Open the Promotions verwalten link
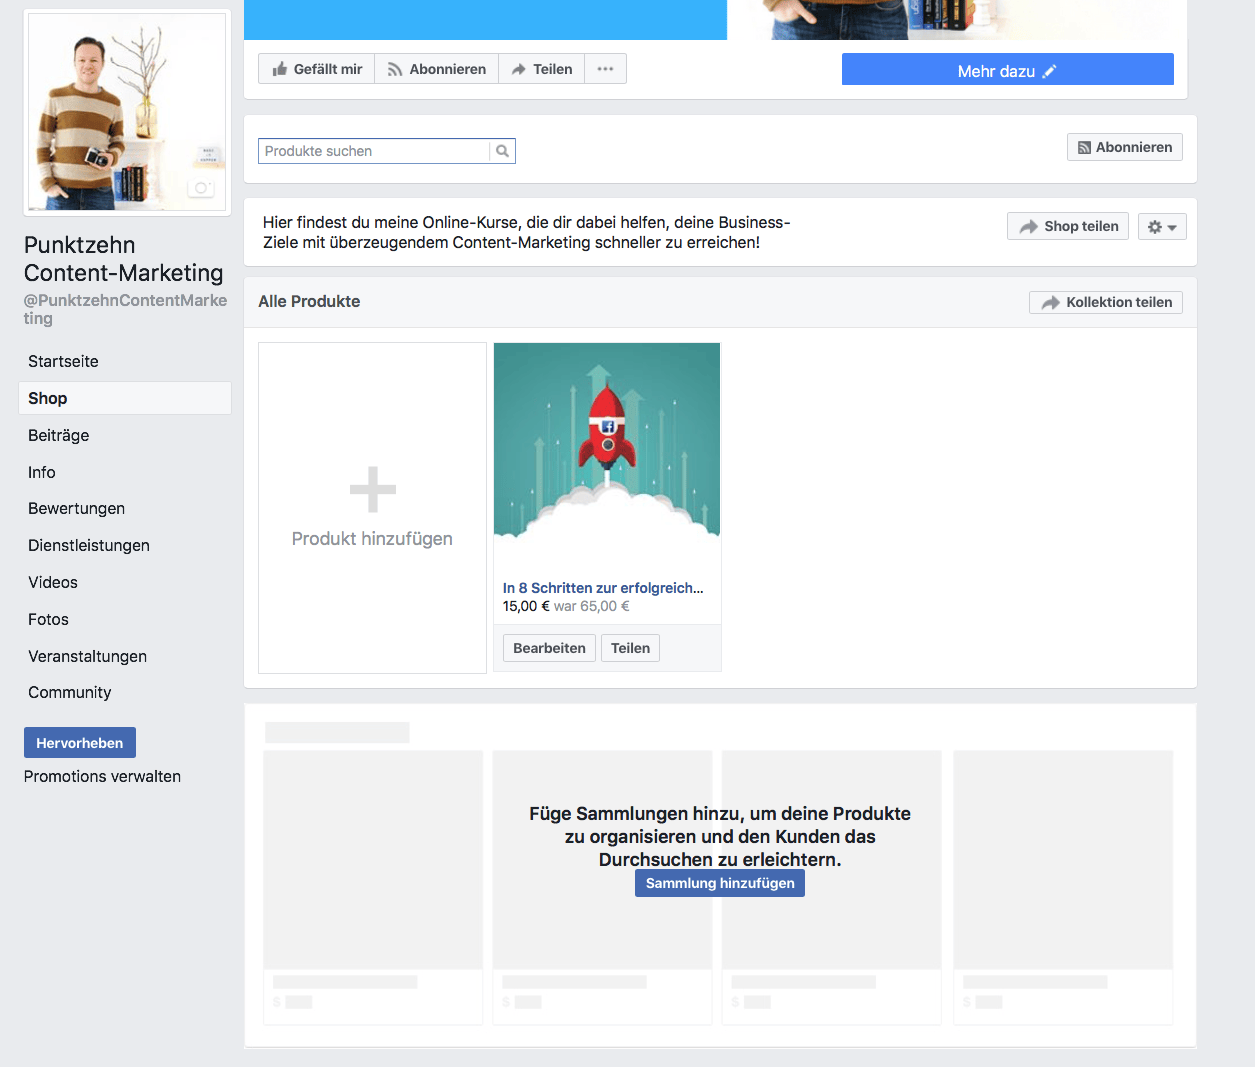This screenshot has width=1255, height=1067. tap(103, 776)
